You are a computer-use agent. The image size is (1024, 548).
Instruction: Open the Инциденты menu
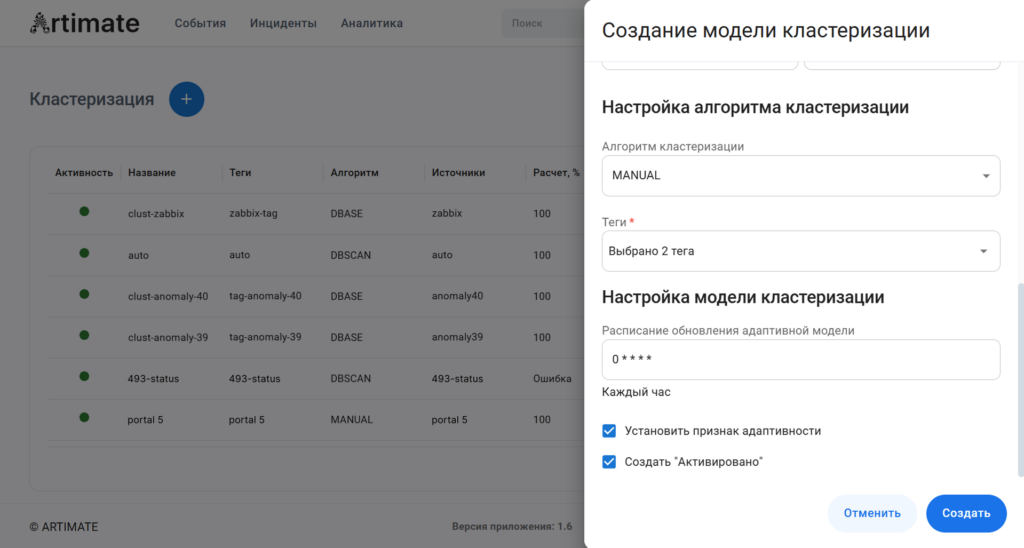click(x=283, y=24)
